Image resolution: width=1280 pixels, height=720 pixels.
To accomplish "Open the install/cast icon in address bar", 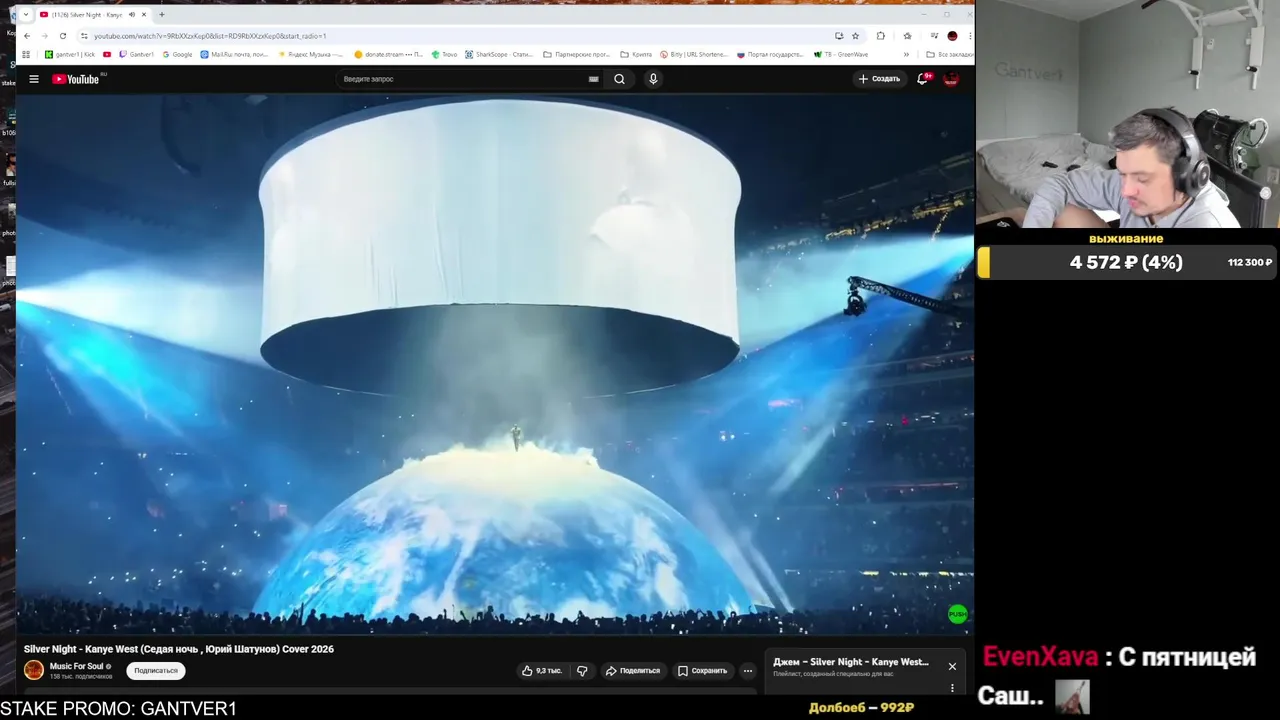I will click(839, 36).
